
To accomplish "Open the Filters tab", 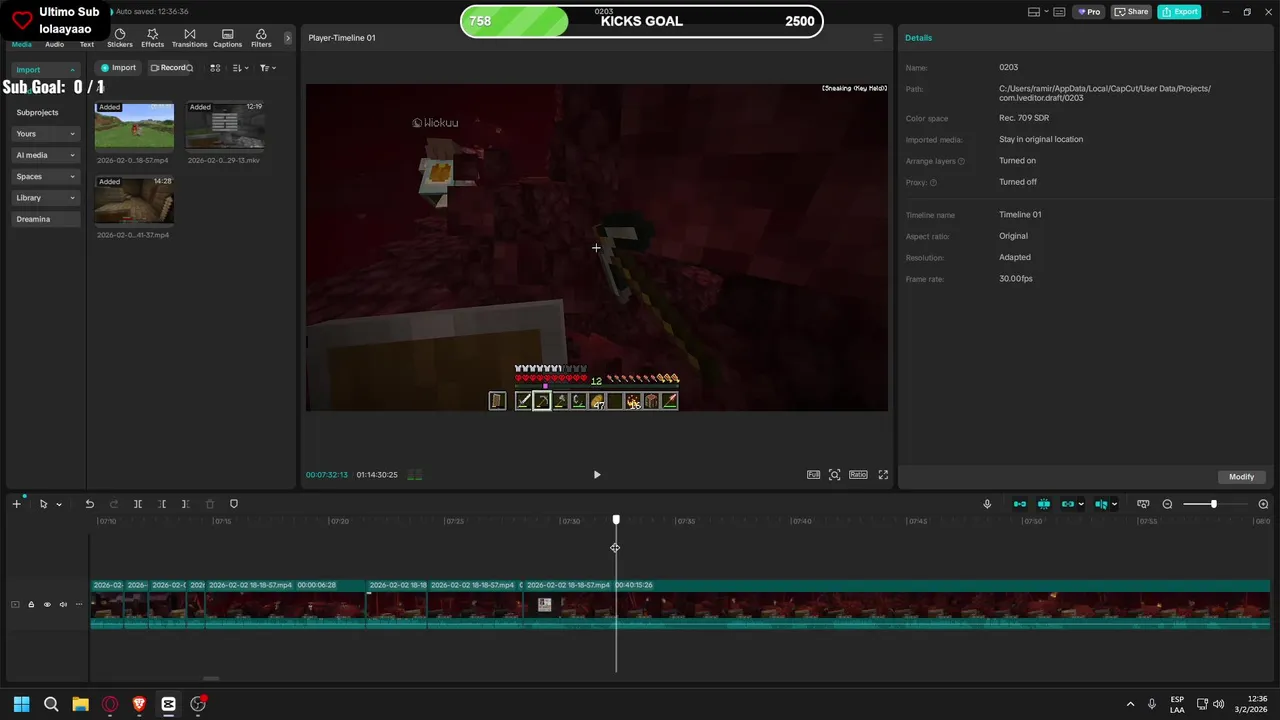I will point(261,38).
